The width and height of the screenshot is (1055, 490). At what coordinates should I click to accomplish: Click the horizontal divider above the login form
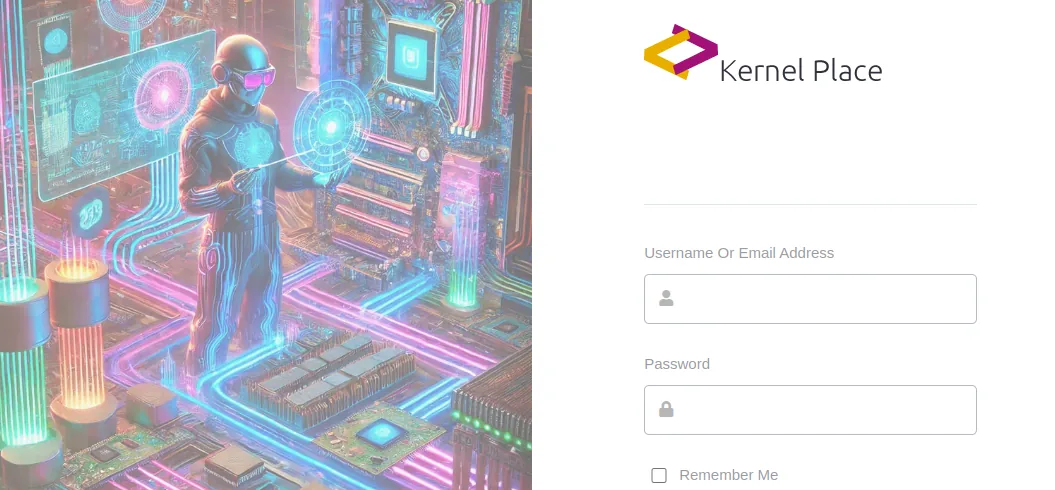click(810, 204)
